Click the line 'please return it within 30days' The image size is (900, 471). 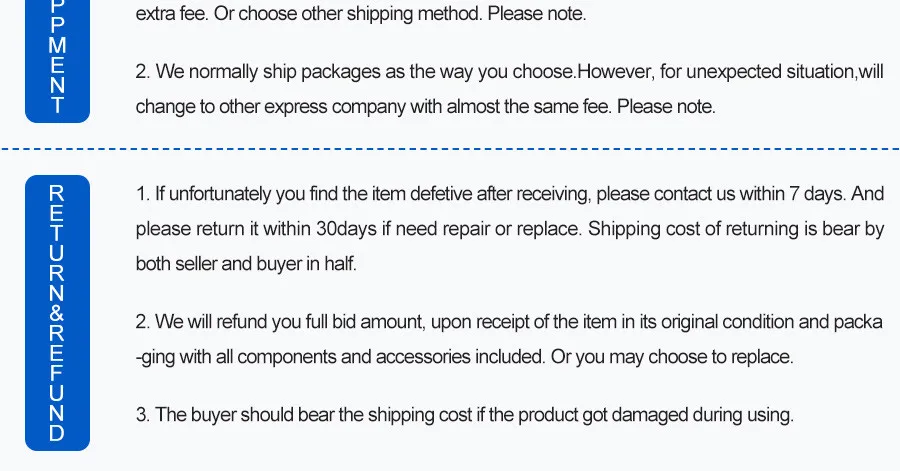[510, 229]
